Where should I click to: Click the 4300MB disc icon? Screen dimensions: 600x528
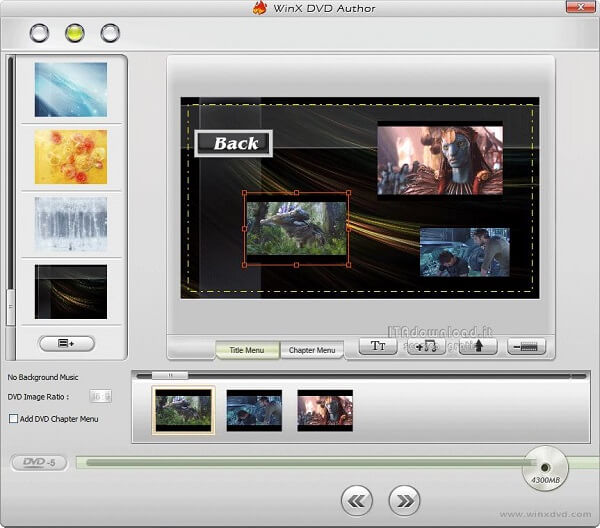click(x=545, y=469)
